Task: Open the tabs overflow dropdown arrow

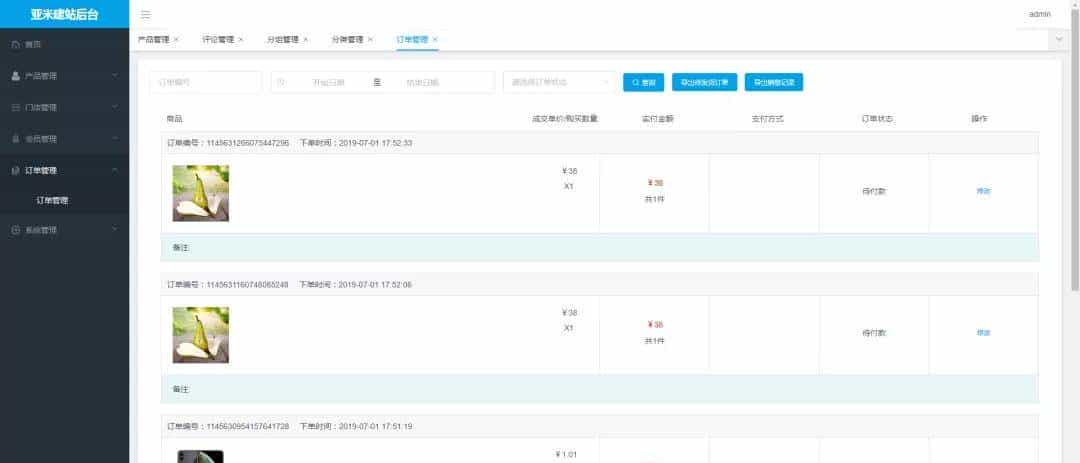Action: [1059, 40]
